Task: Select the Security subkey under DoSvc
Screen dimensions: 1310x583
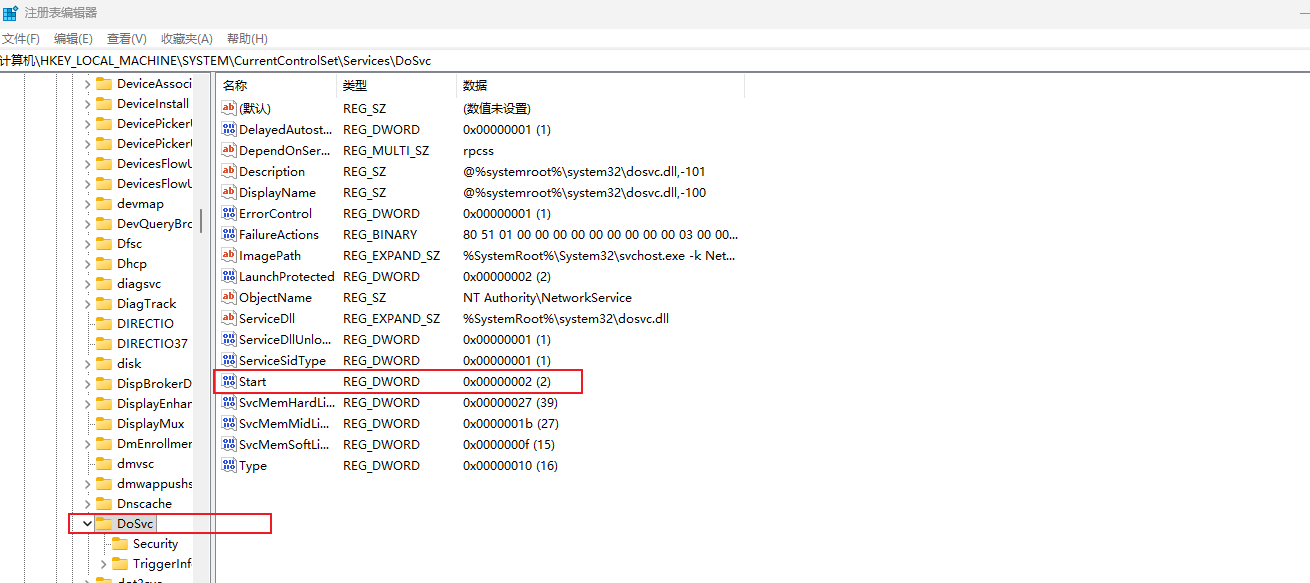Action: click(x=152, y=543)
